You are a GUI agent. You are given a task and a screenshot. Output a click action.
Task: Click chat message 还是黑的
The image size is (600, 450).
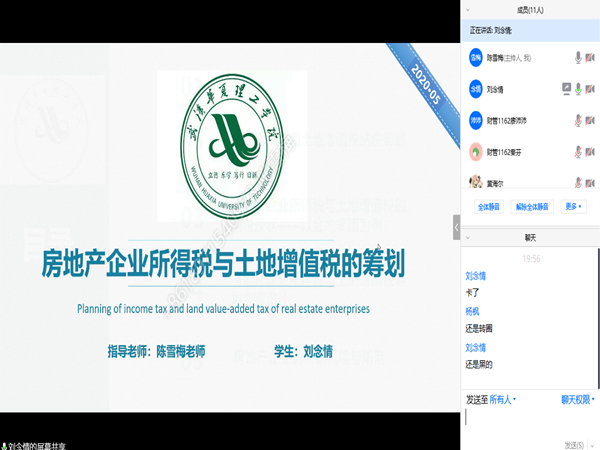pos(479,364)
